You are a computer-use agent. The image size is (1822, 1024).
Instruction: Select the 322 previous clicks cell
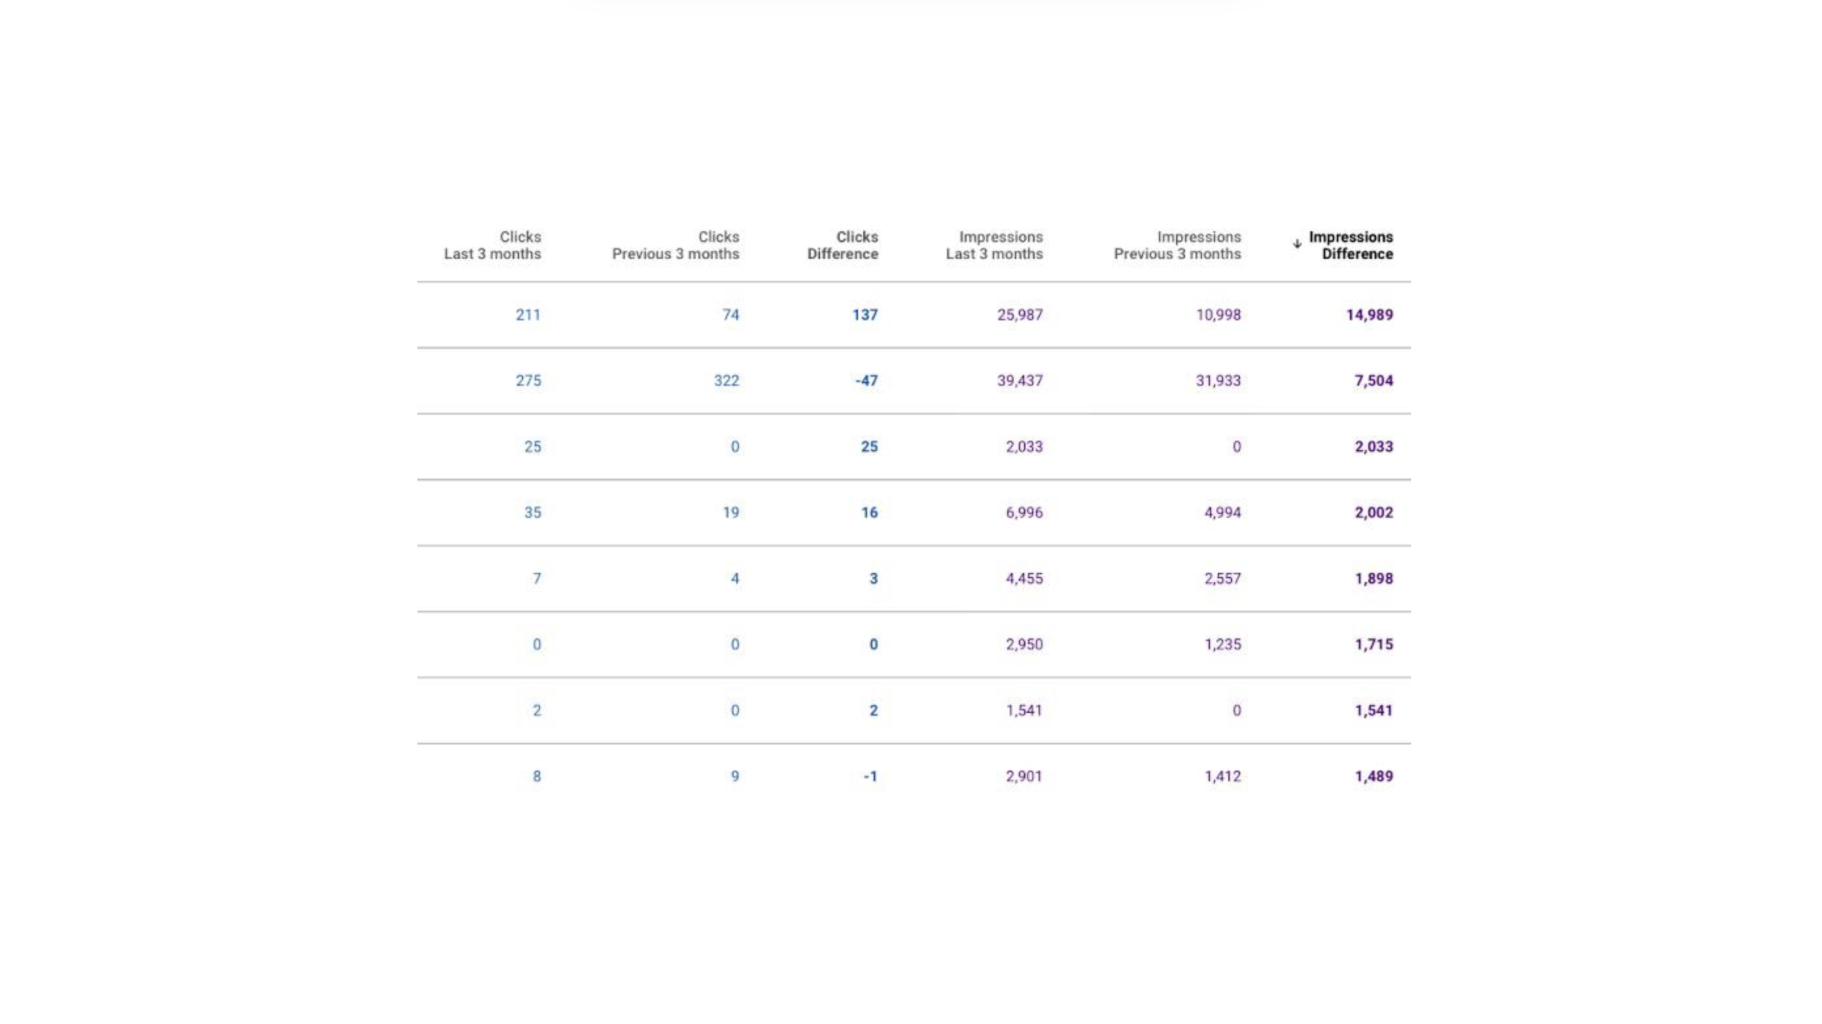coord(726,381)
